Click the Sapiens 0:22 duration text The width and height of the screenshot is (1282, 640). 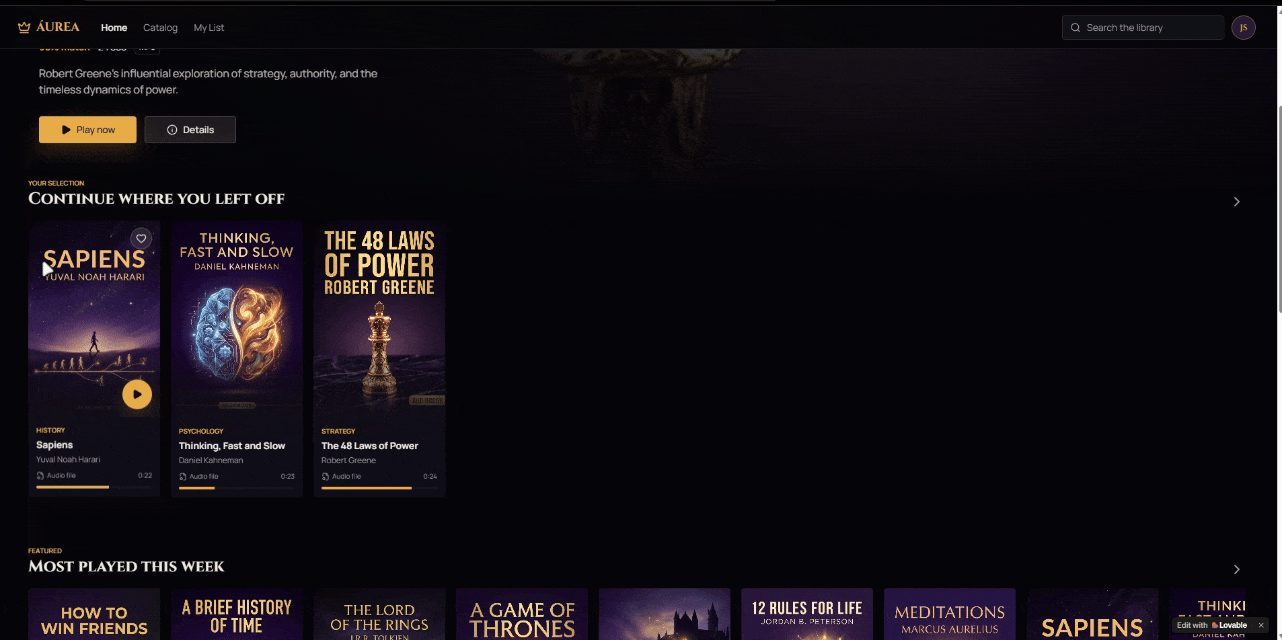tap(145, 476)
